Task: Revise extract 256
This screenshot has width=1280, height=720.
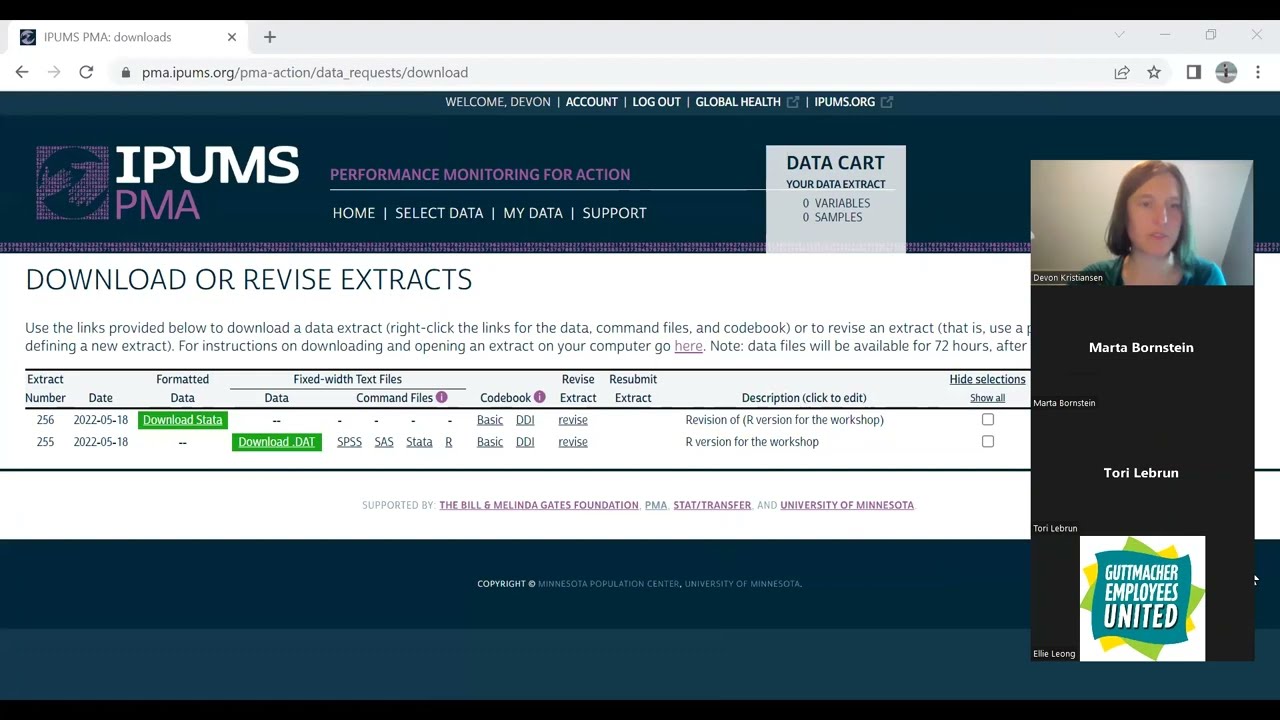Action: (573, 420)
